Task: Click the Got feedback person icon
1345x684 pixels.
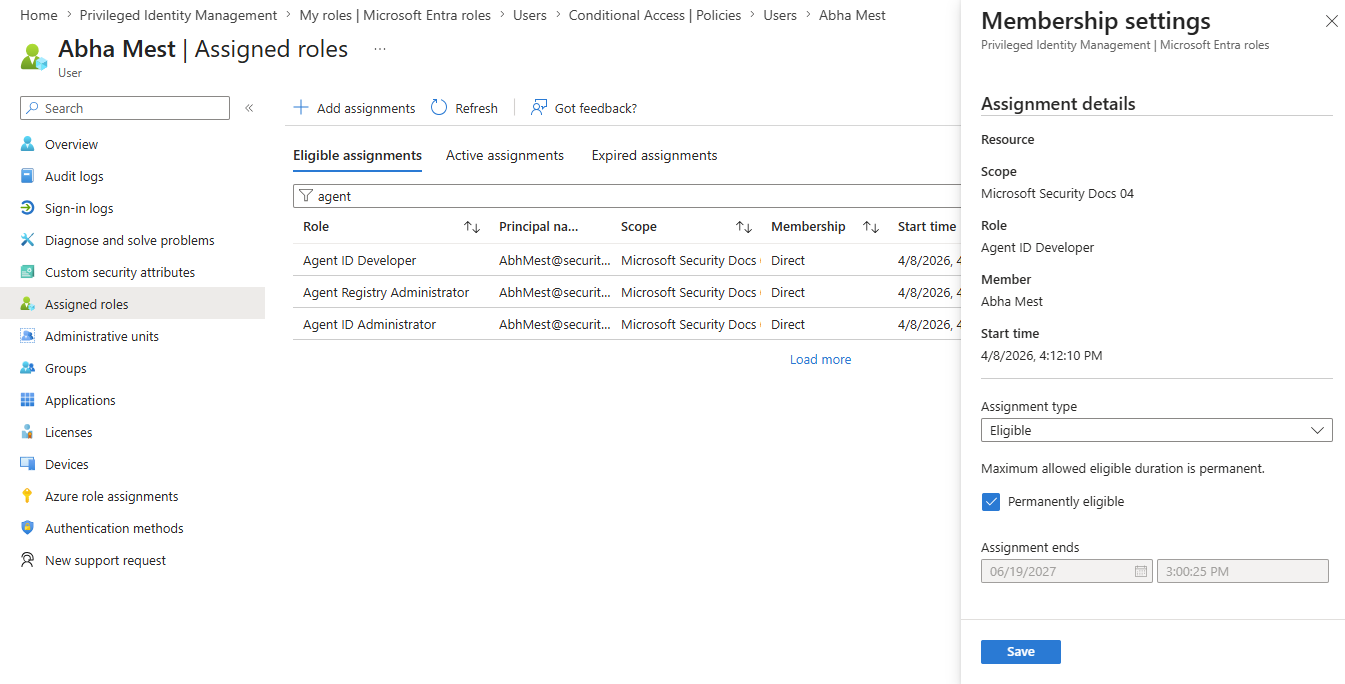Action: 539,108
